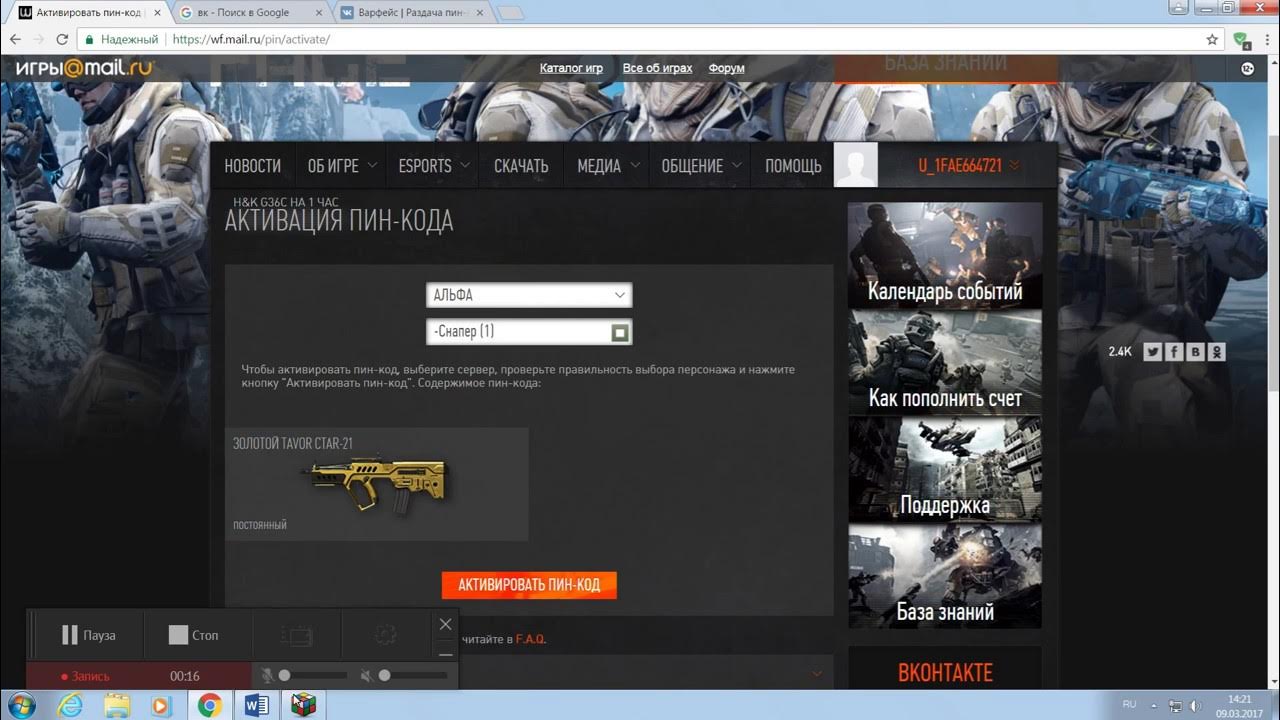Image resolution: width=1280 pixels, height=720 pixels.
Task: Open the Rubik's cube taskbar app
Action: [x=303, y=705]
